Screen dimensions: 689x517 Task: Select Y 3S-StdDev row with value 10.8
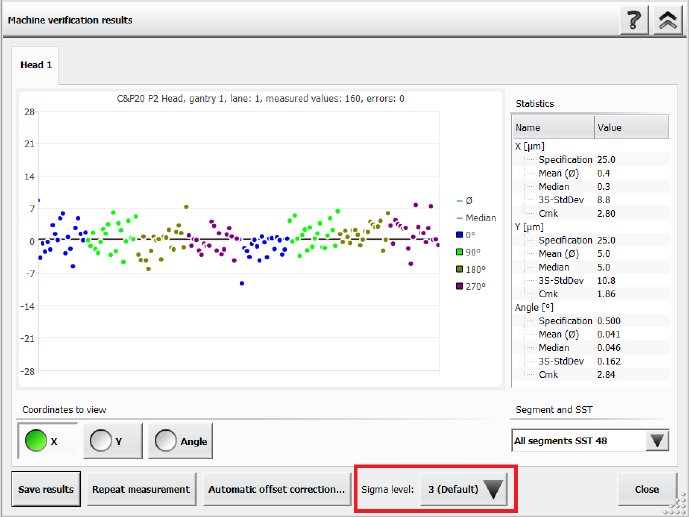[x=591, y=281]
